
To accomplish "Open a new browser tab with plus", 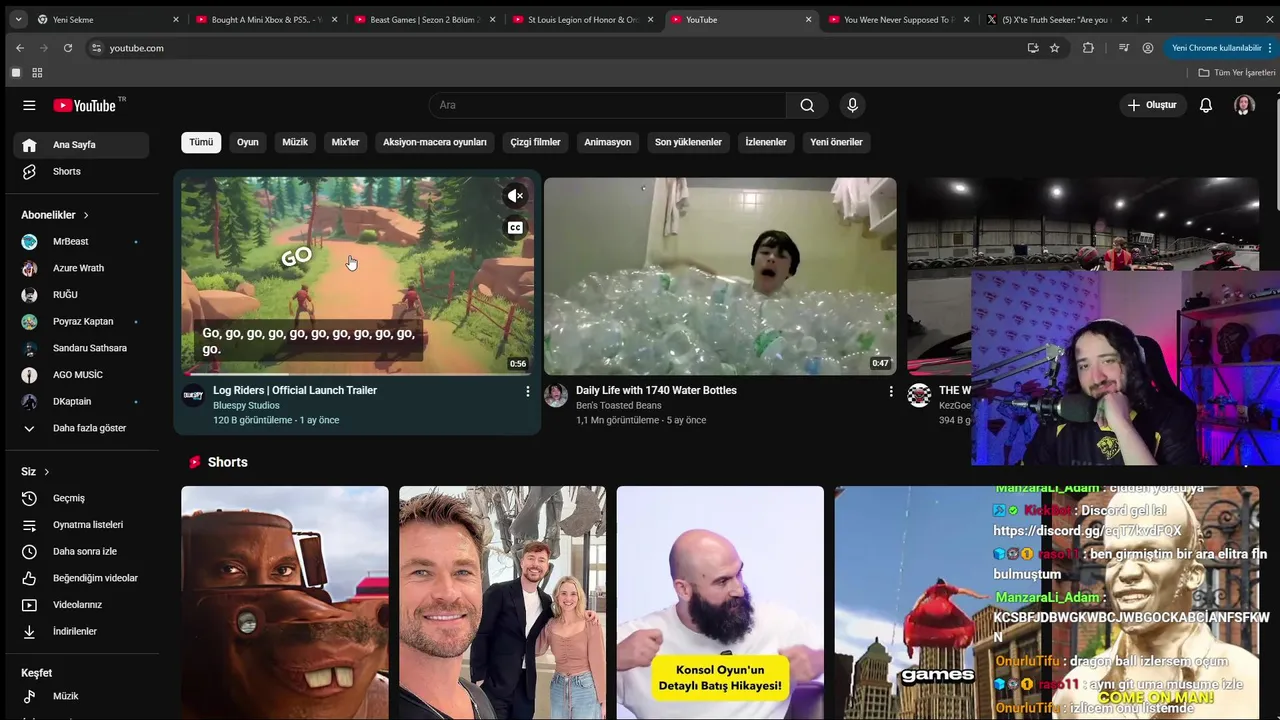I will click(1148, 19).
